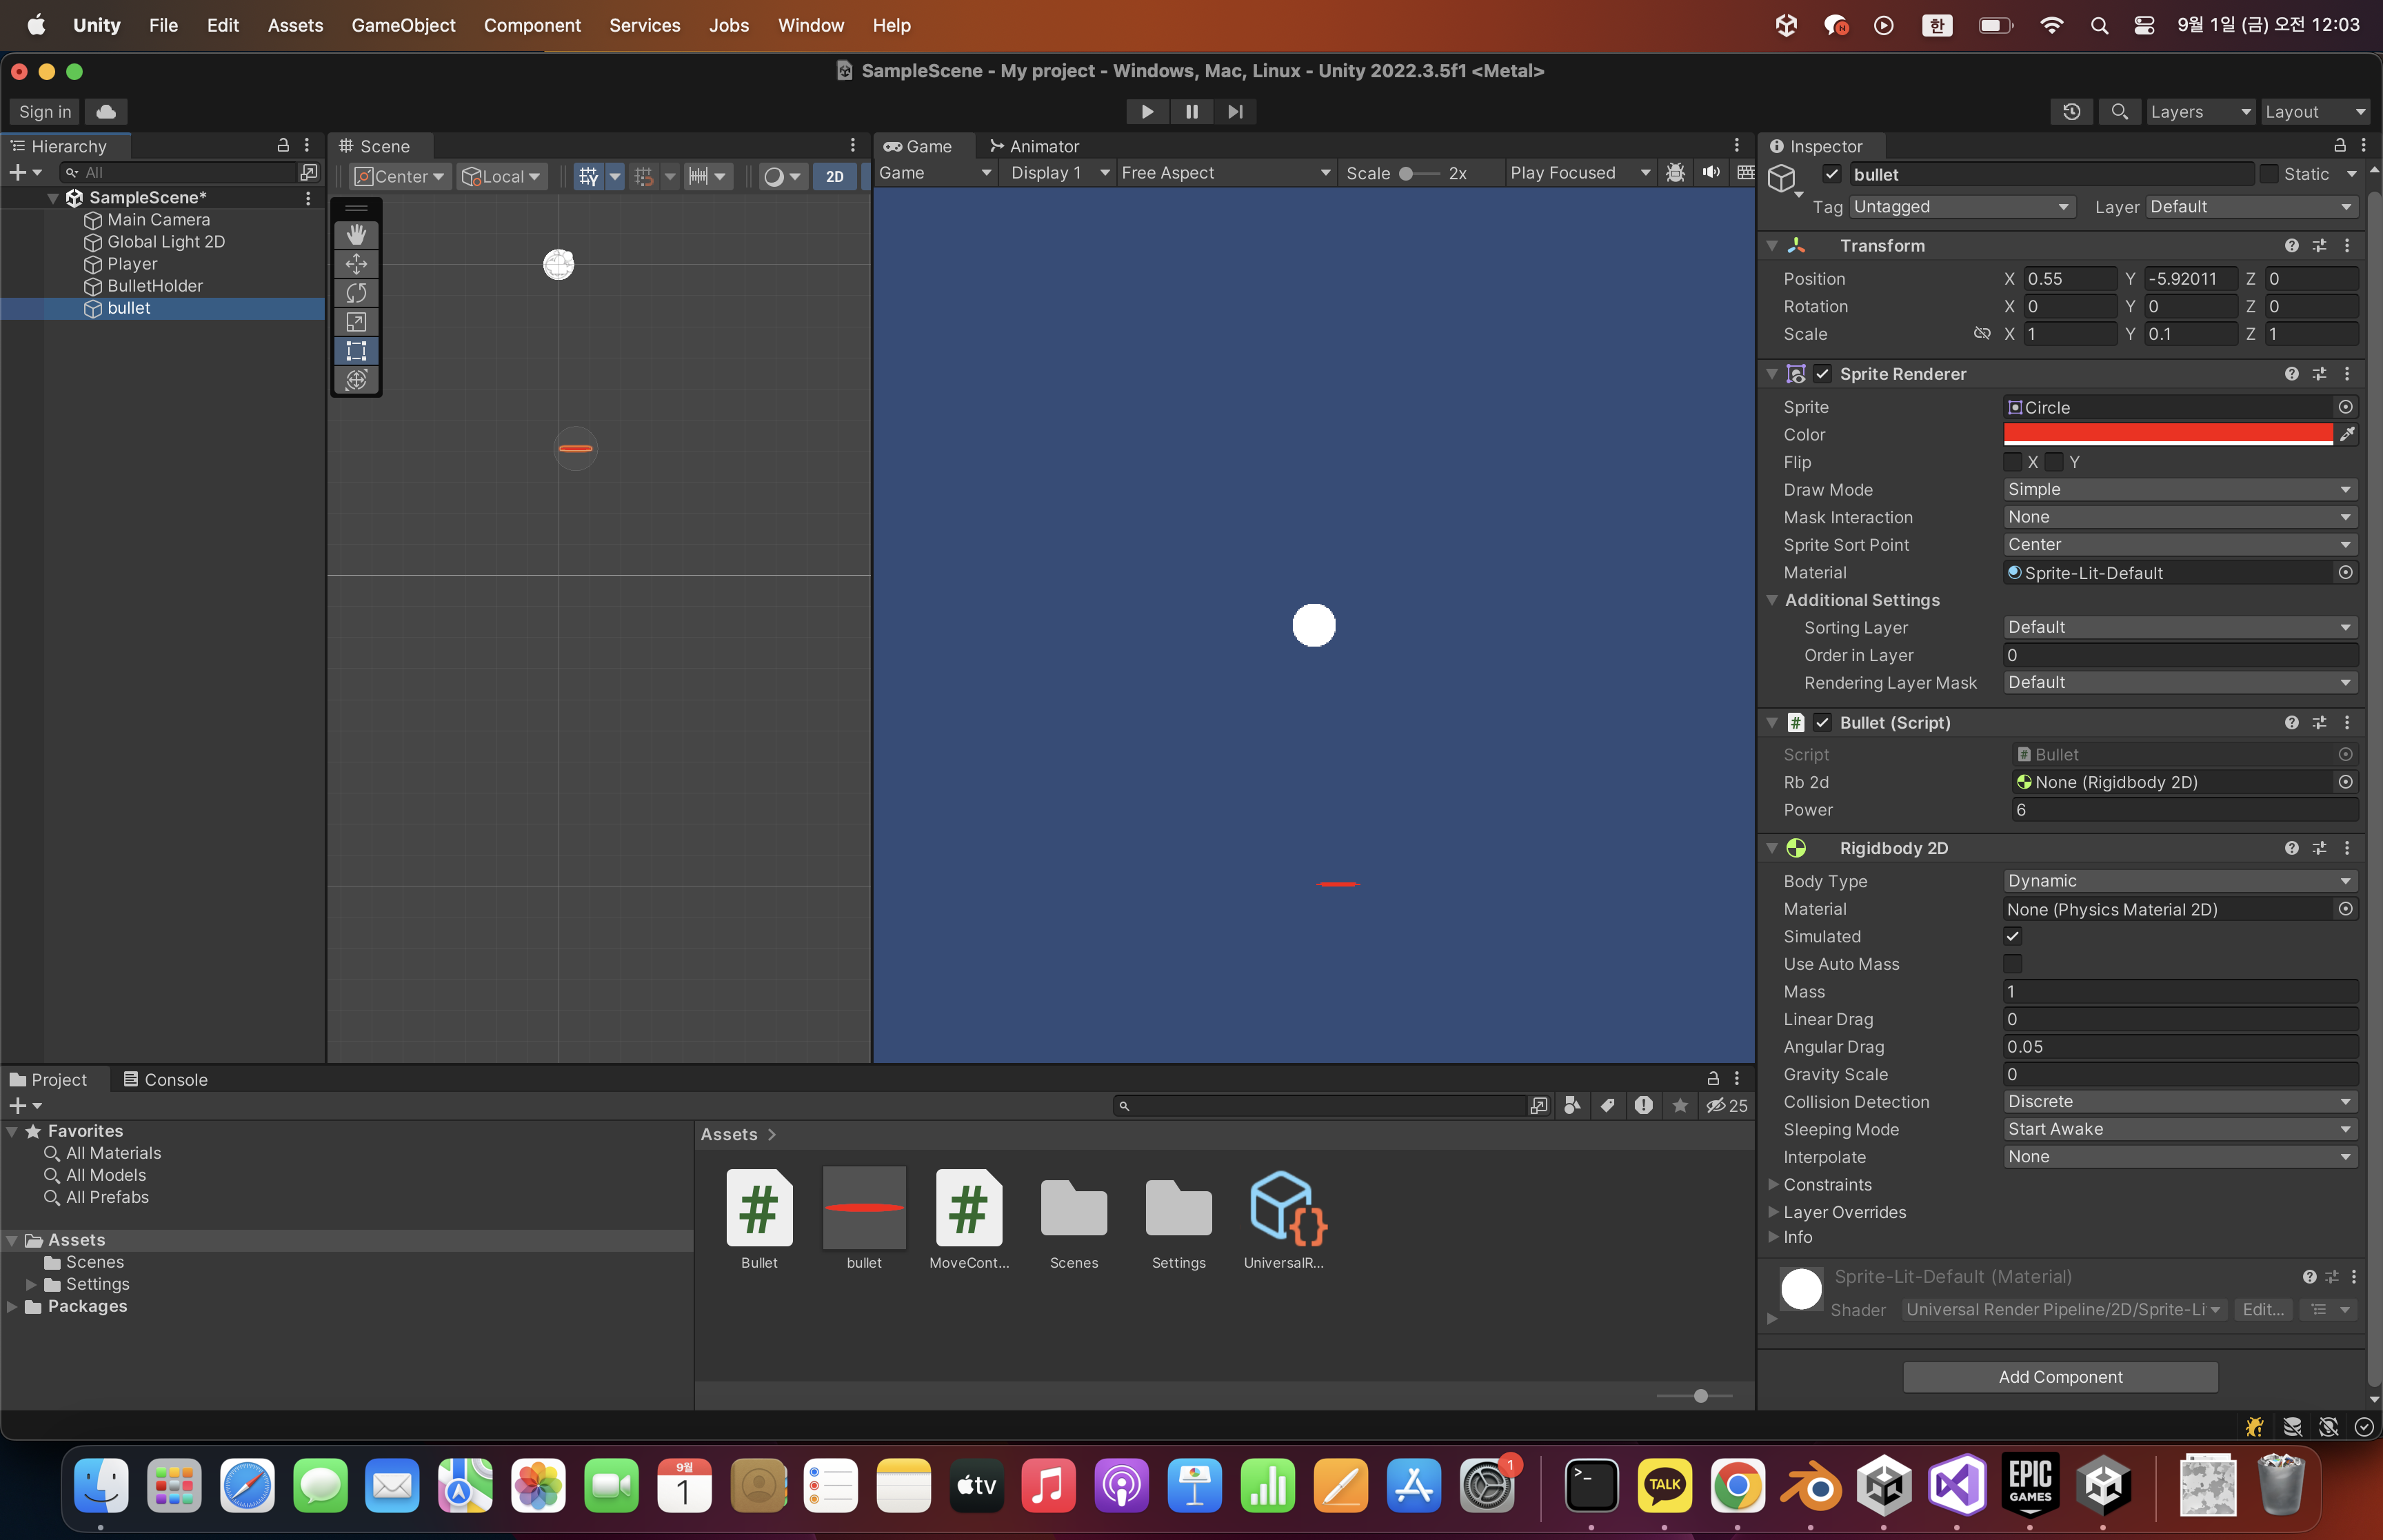Open Undo History in top toolbar

coord(2071,111)
